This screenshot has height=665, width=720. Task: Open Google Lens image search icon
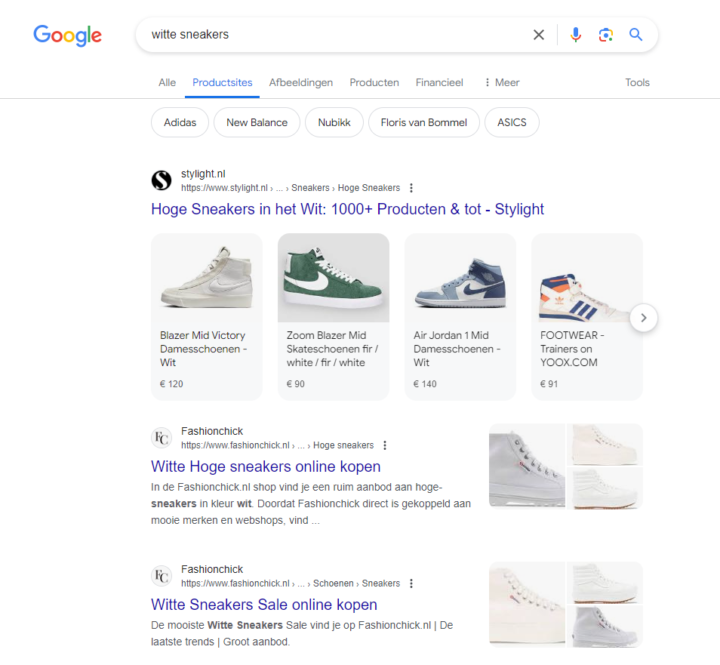point(606,34)
